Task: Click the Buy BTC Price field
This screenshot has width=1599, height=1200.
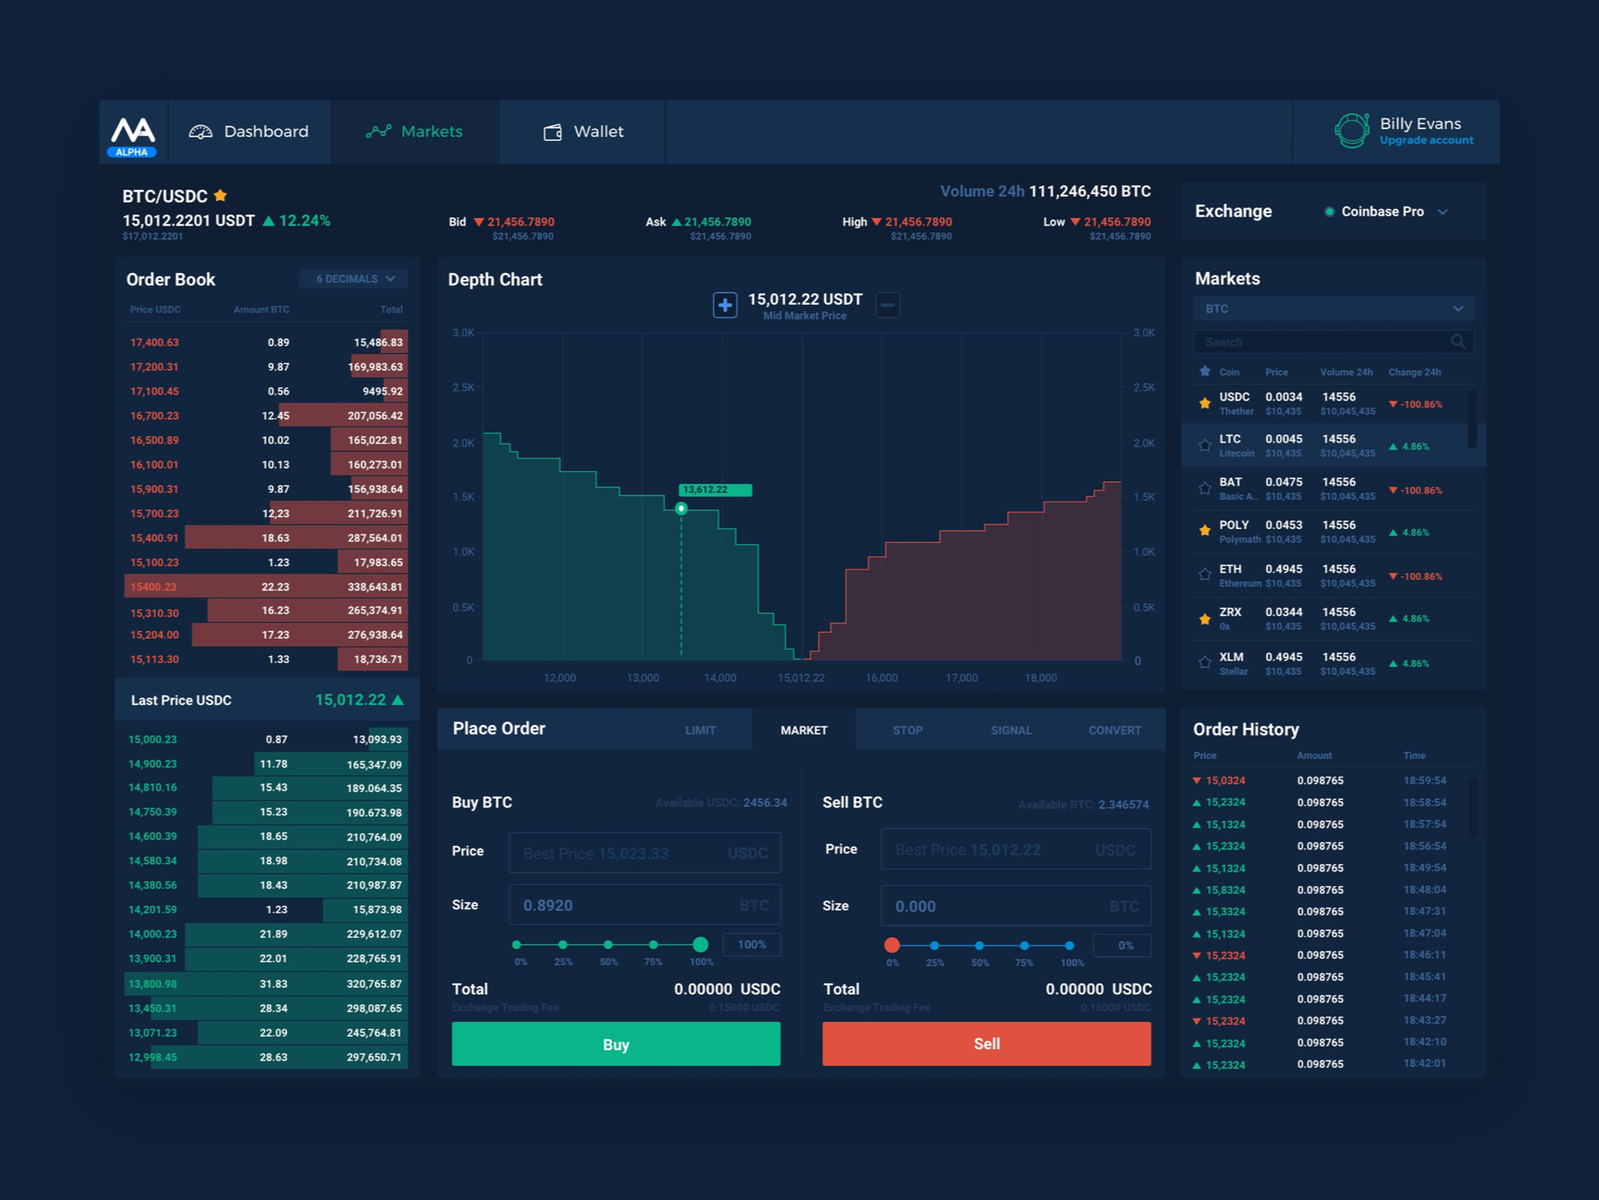Action: click(645, 853)
